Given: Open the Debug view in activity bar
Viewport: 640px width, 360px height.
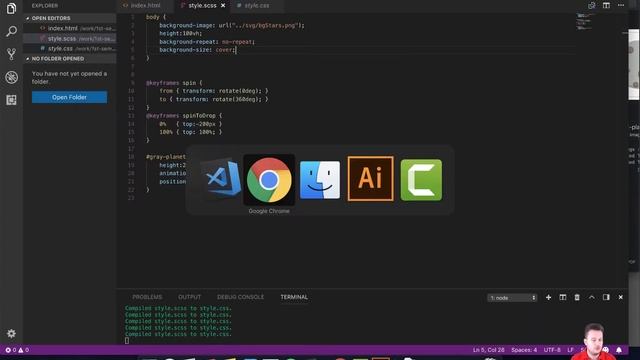Looking at the screenshot, I should click(x=11, y=77).
